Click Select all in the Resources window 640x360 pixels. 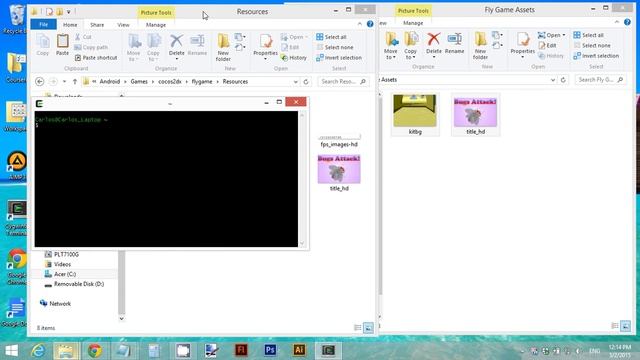[x=331, y=37]
